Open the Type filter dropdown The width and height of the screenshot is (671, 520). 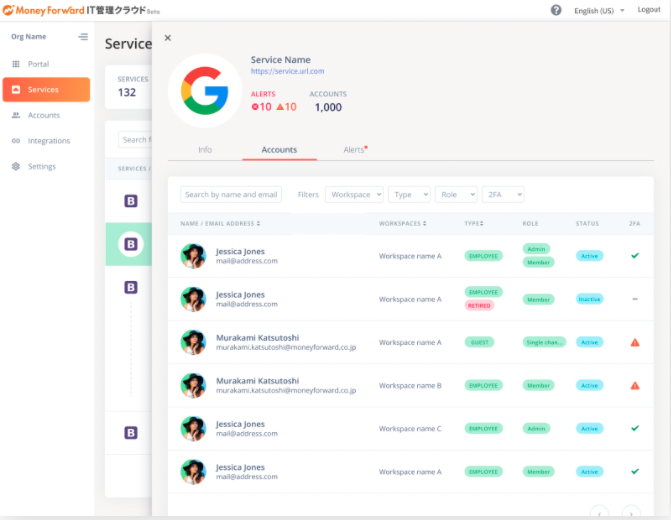[409, 194]
